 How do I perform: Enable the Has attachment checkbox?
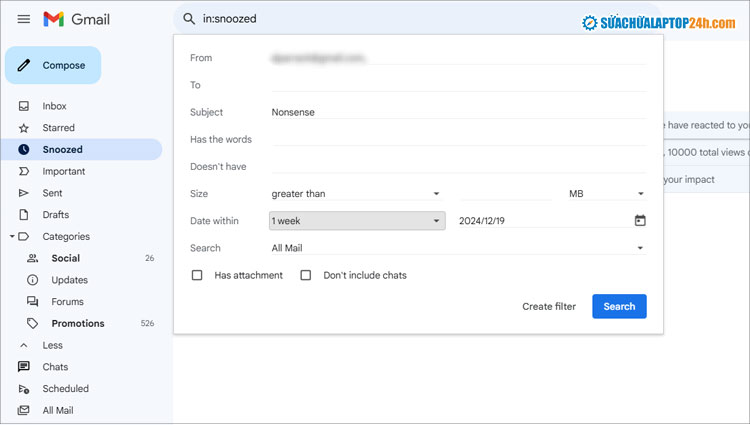pos(197,275)
